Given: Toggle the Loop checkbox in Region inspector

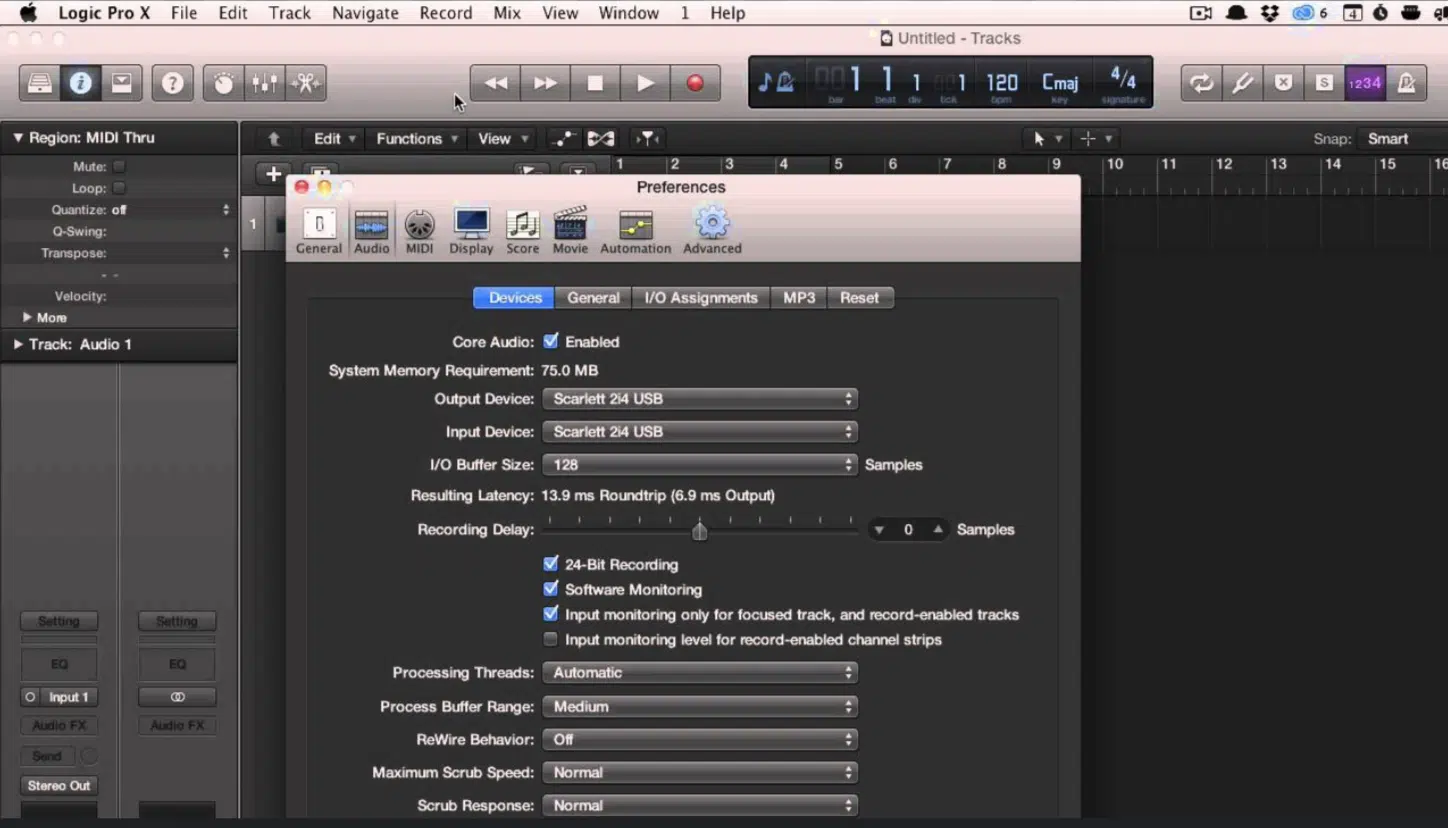Looking at the screenshot, I should (119, 188).
